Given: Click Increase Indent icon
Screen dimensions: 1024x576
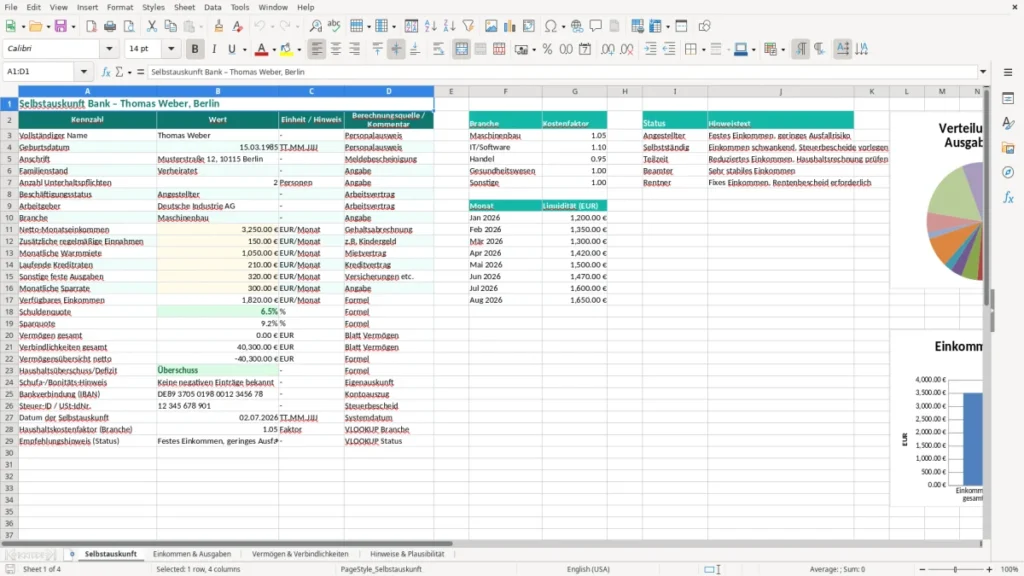Looking at the screenshot, I should click(650, 49).
